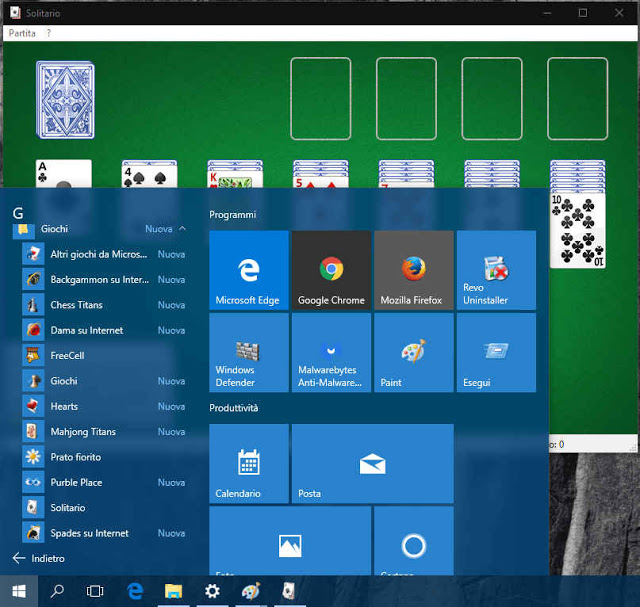Open Giochi explorer app entry
The height and width of the screenshot is (607, 640).
pos(105,381)
